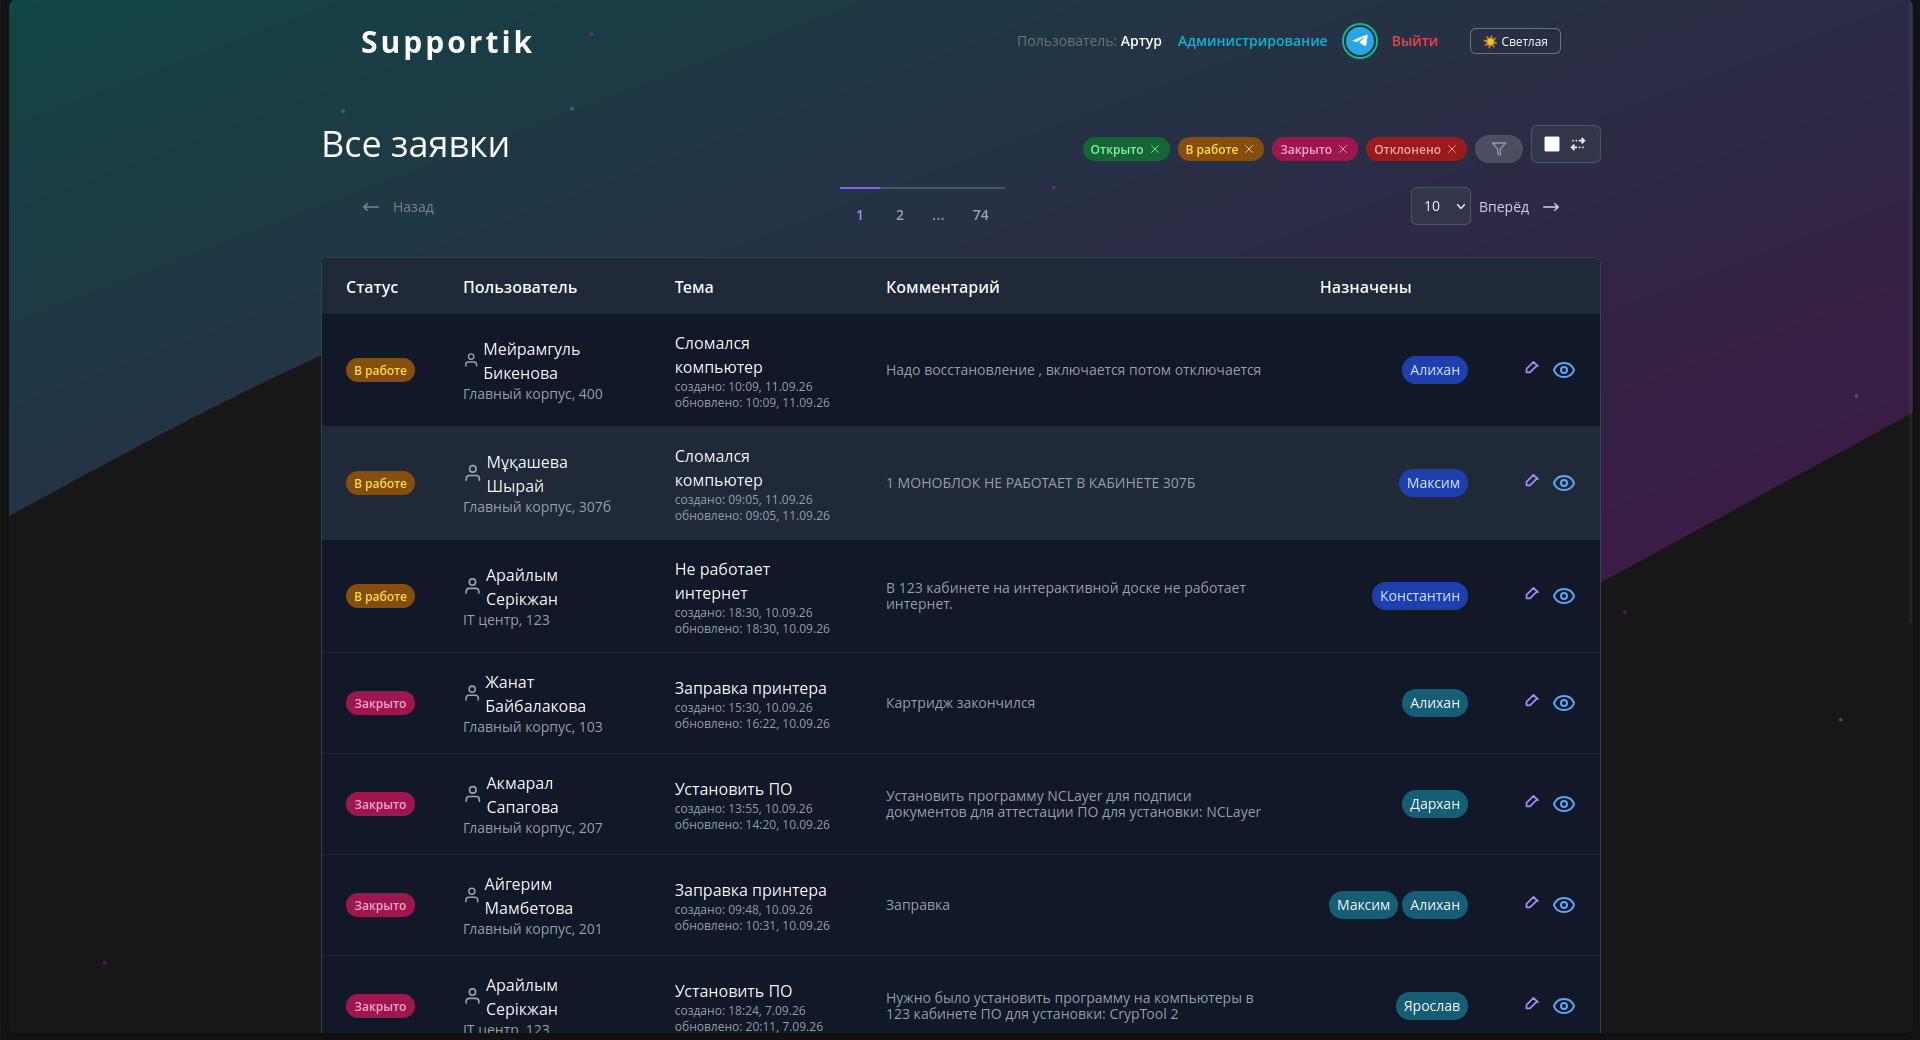Click the 'Дархан' assignee badge
The width and height of the screenshot is (1920, 1040).
pyautogui.click(x=1434, y=804)
